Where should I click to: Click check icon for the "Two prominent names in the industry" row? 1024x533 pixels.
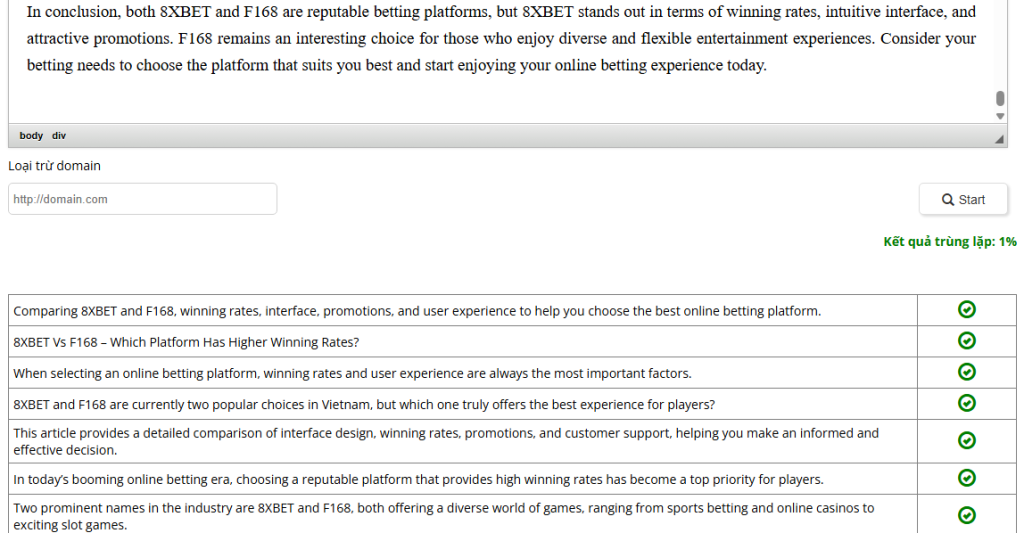pos(966,515)
